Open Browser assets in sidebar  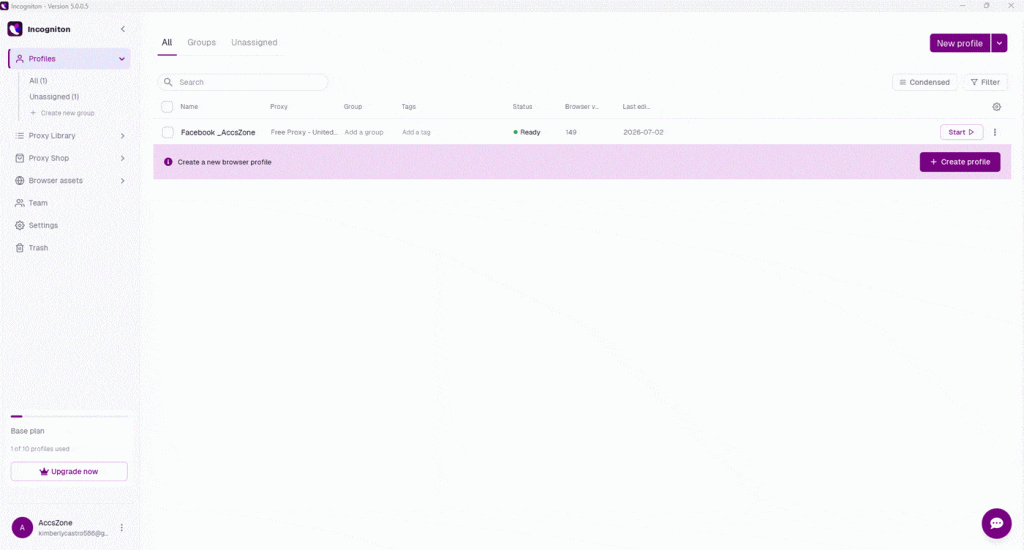tap(56, 180)
